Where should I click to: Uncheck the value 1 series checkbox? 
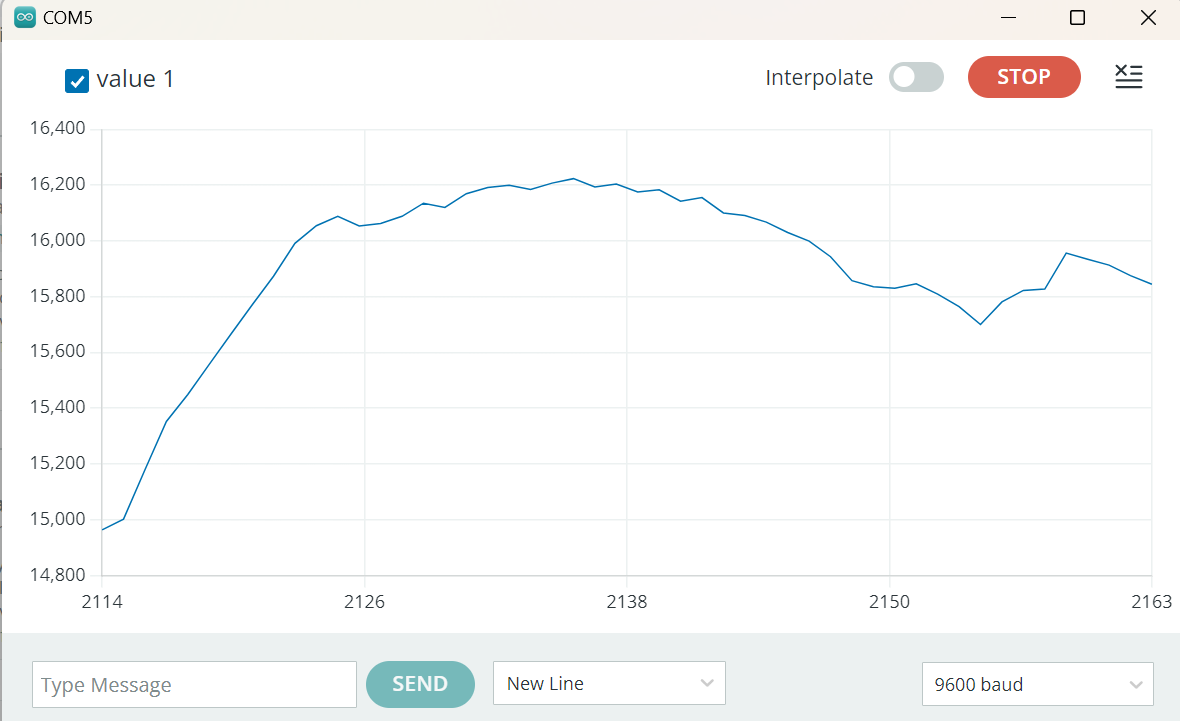[x=77, y=81]
